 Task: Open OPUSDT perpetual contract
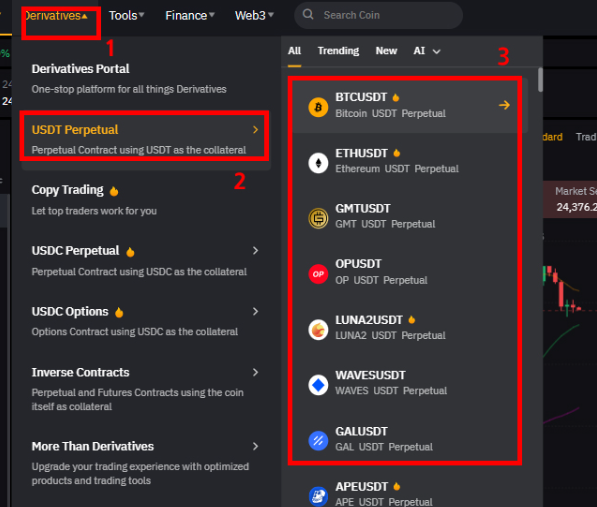[x=410, y=272]
